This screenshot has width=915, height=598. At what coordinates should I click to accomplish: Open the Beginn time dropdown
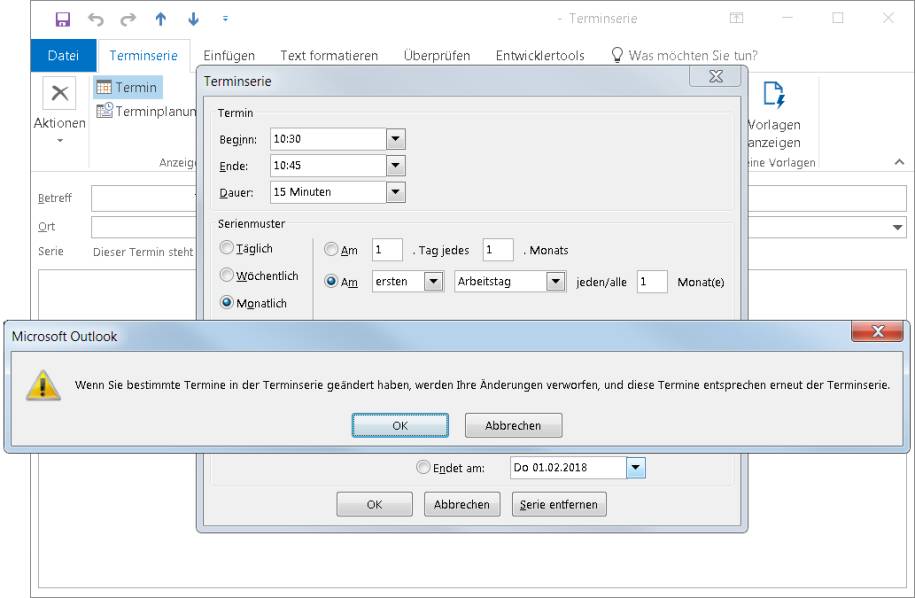coord(394,138)
